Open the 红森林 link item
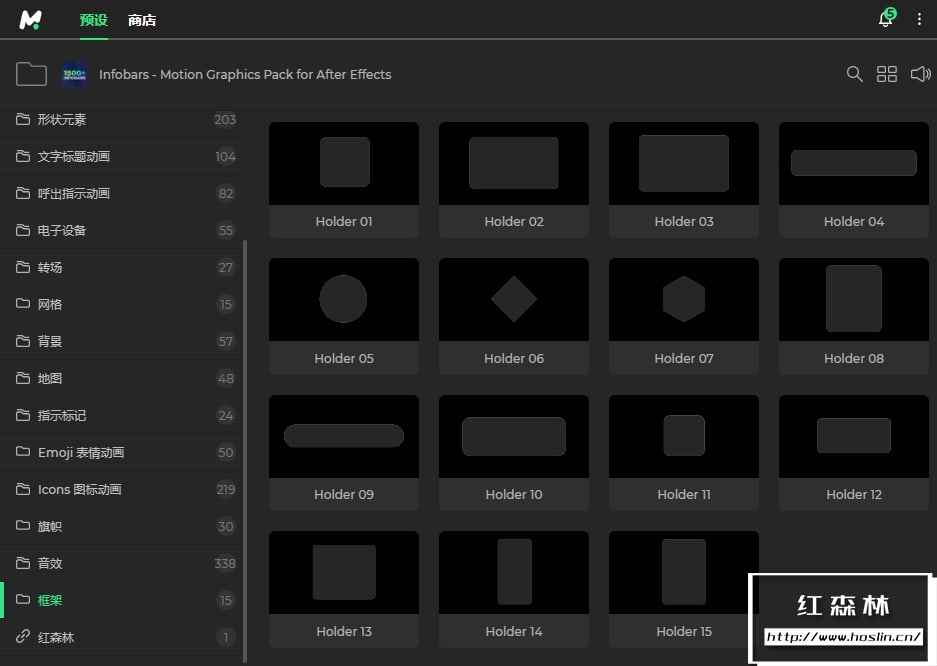This screenshot has width=937, height=666. 121,637
